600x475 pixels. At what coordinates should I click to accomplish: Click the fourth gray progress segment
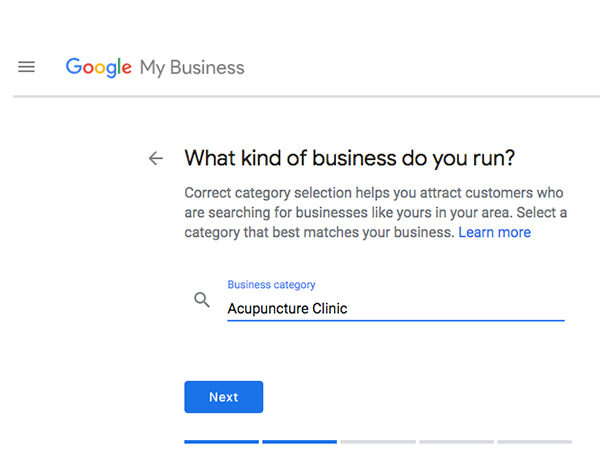[x=456, y=441]
